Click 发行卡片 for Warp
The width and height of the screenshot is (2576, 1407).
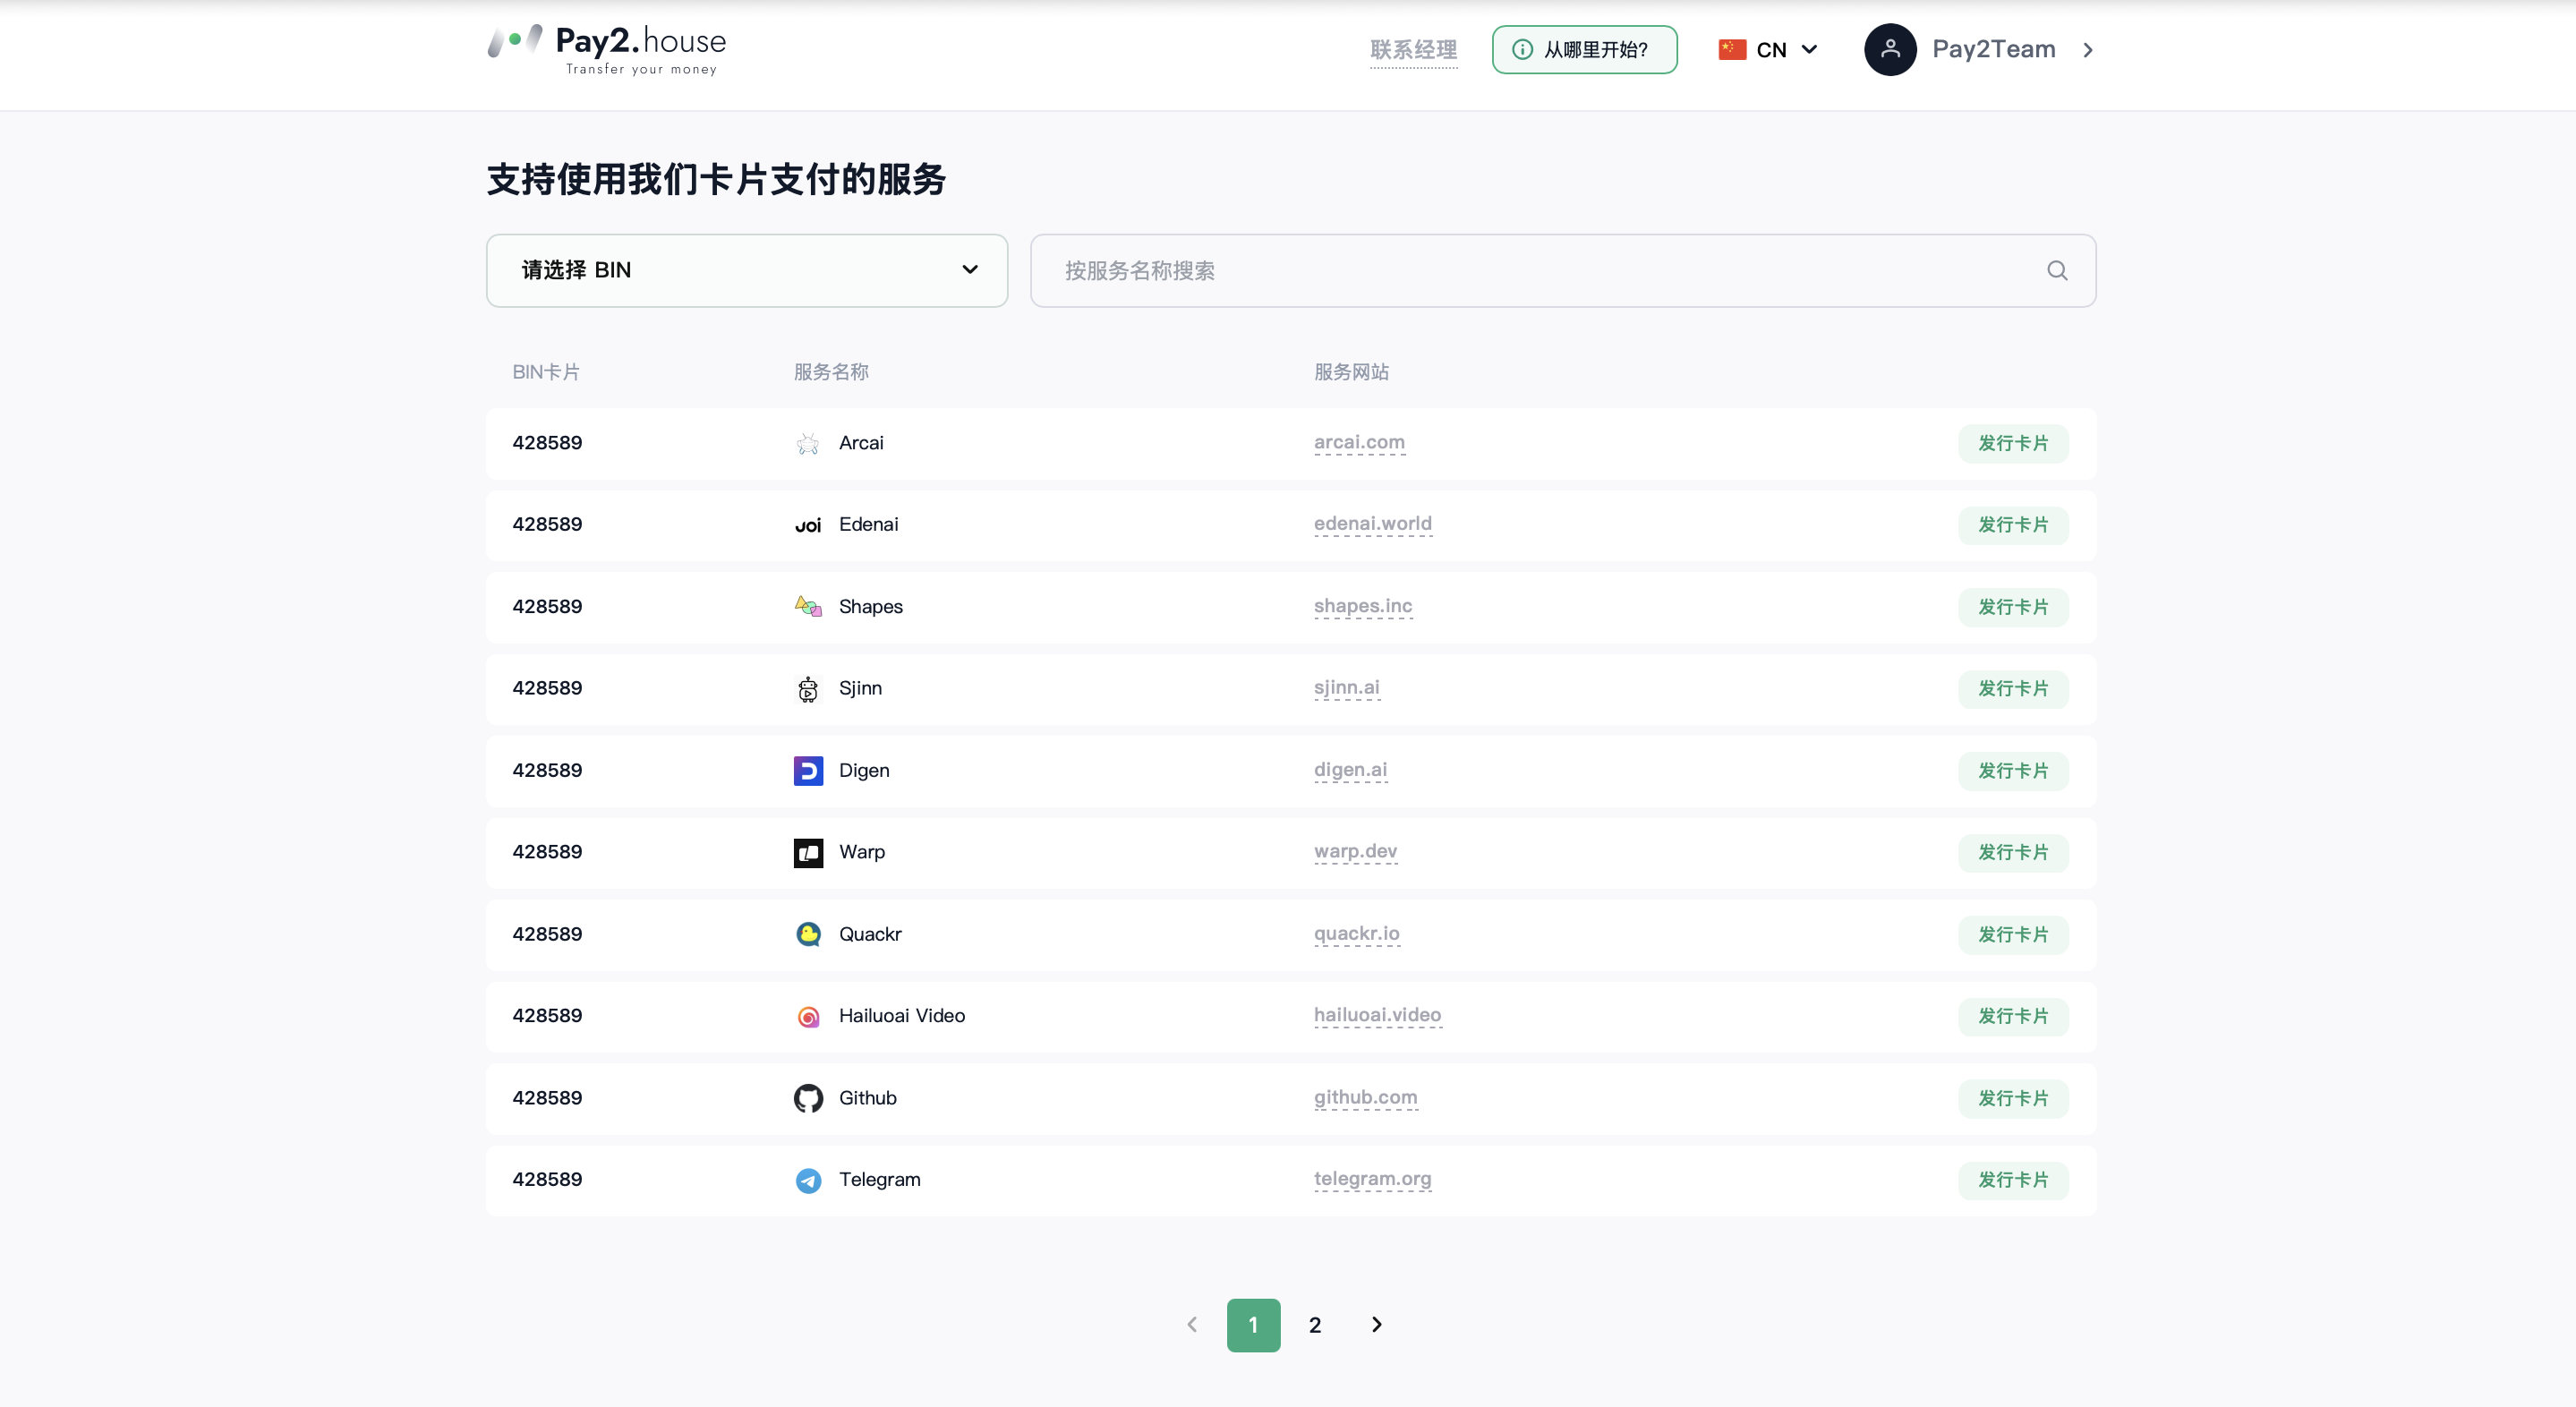[2013, 853]
